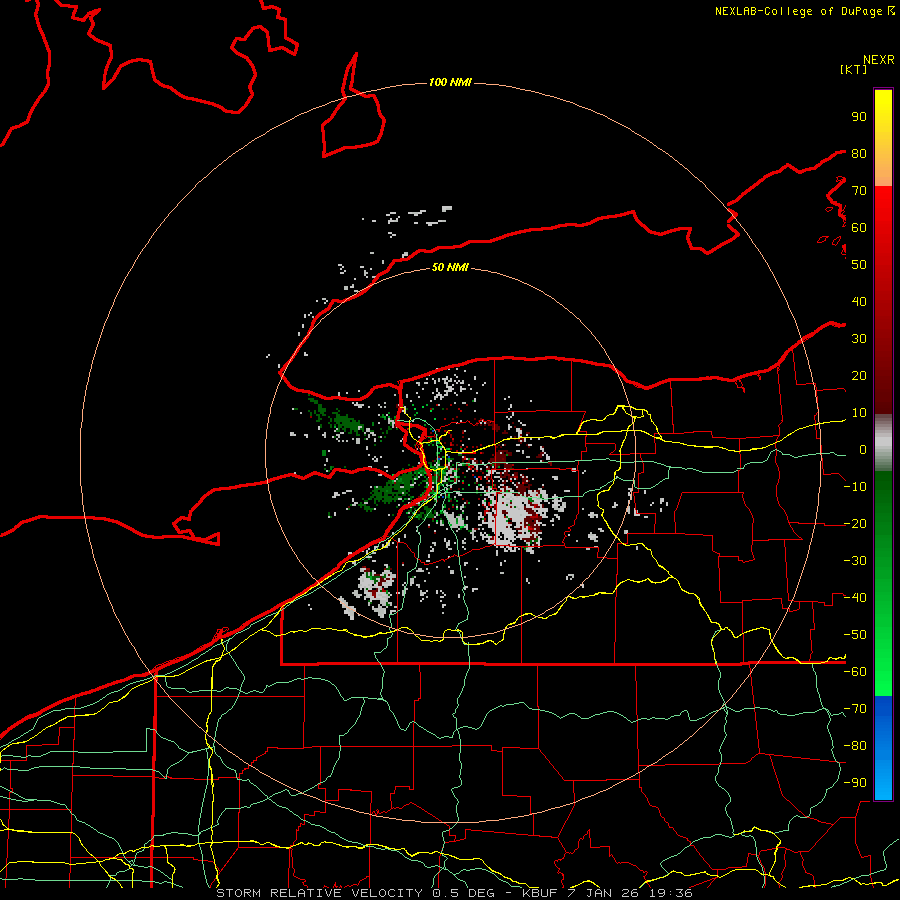Click the 60 value on velocity scale

pos(859,228)
